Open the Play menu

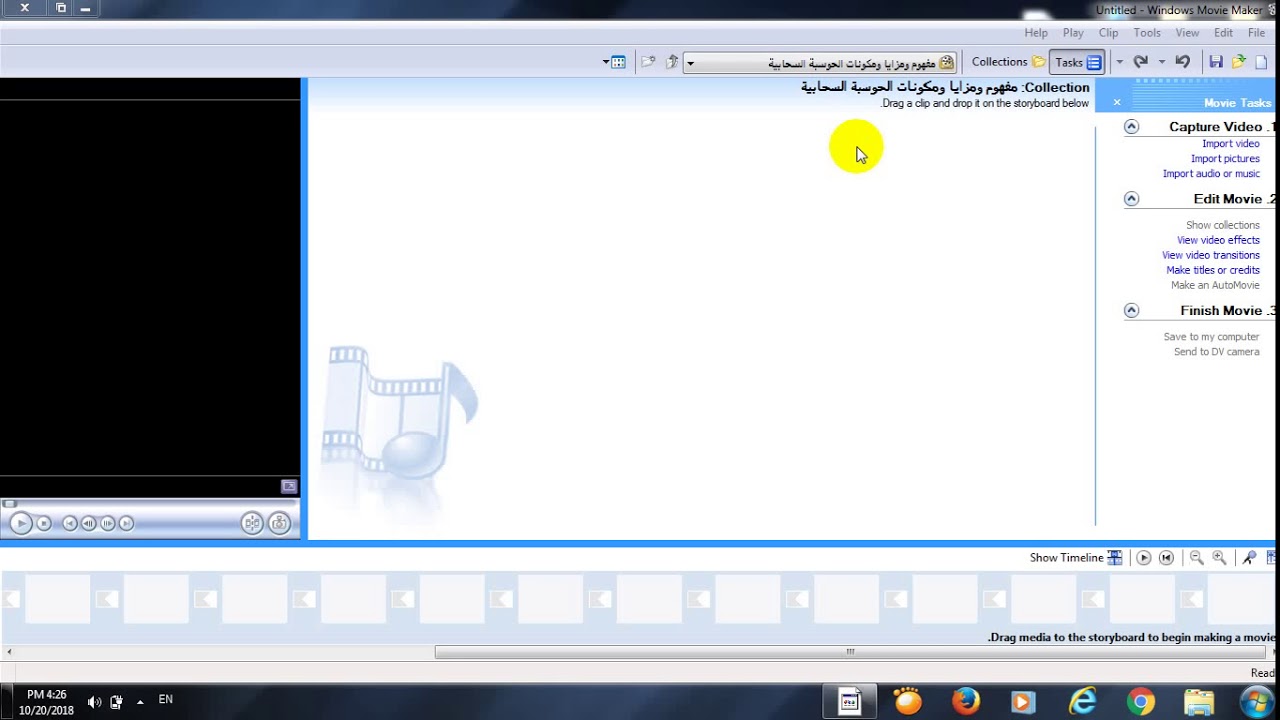[1073, 33]
